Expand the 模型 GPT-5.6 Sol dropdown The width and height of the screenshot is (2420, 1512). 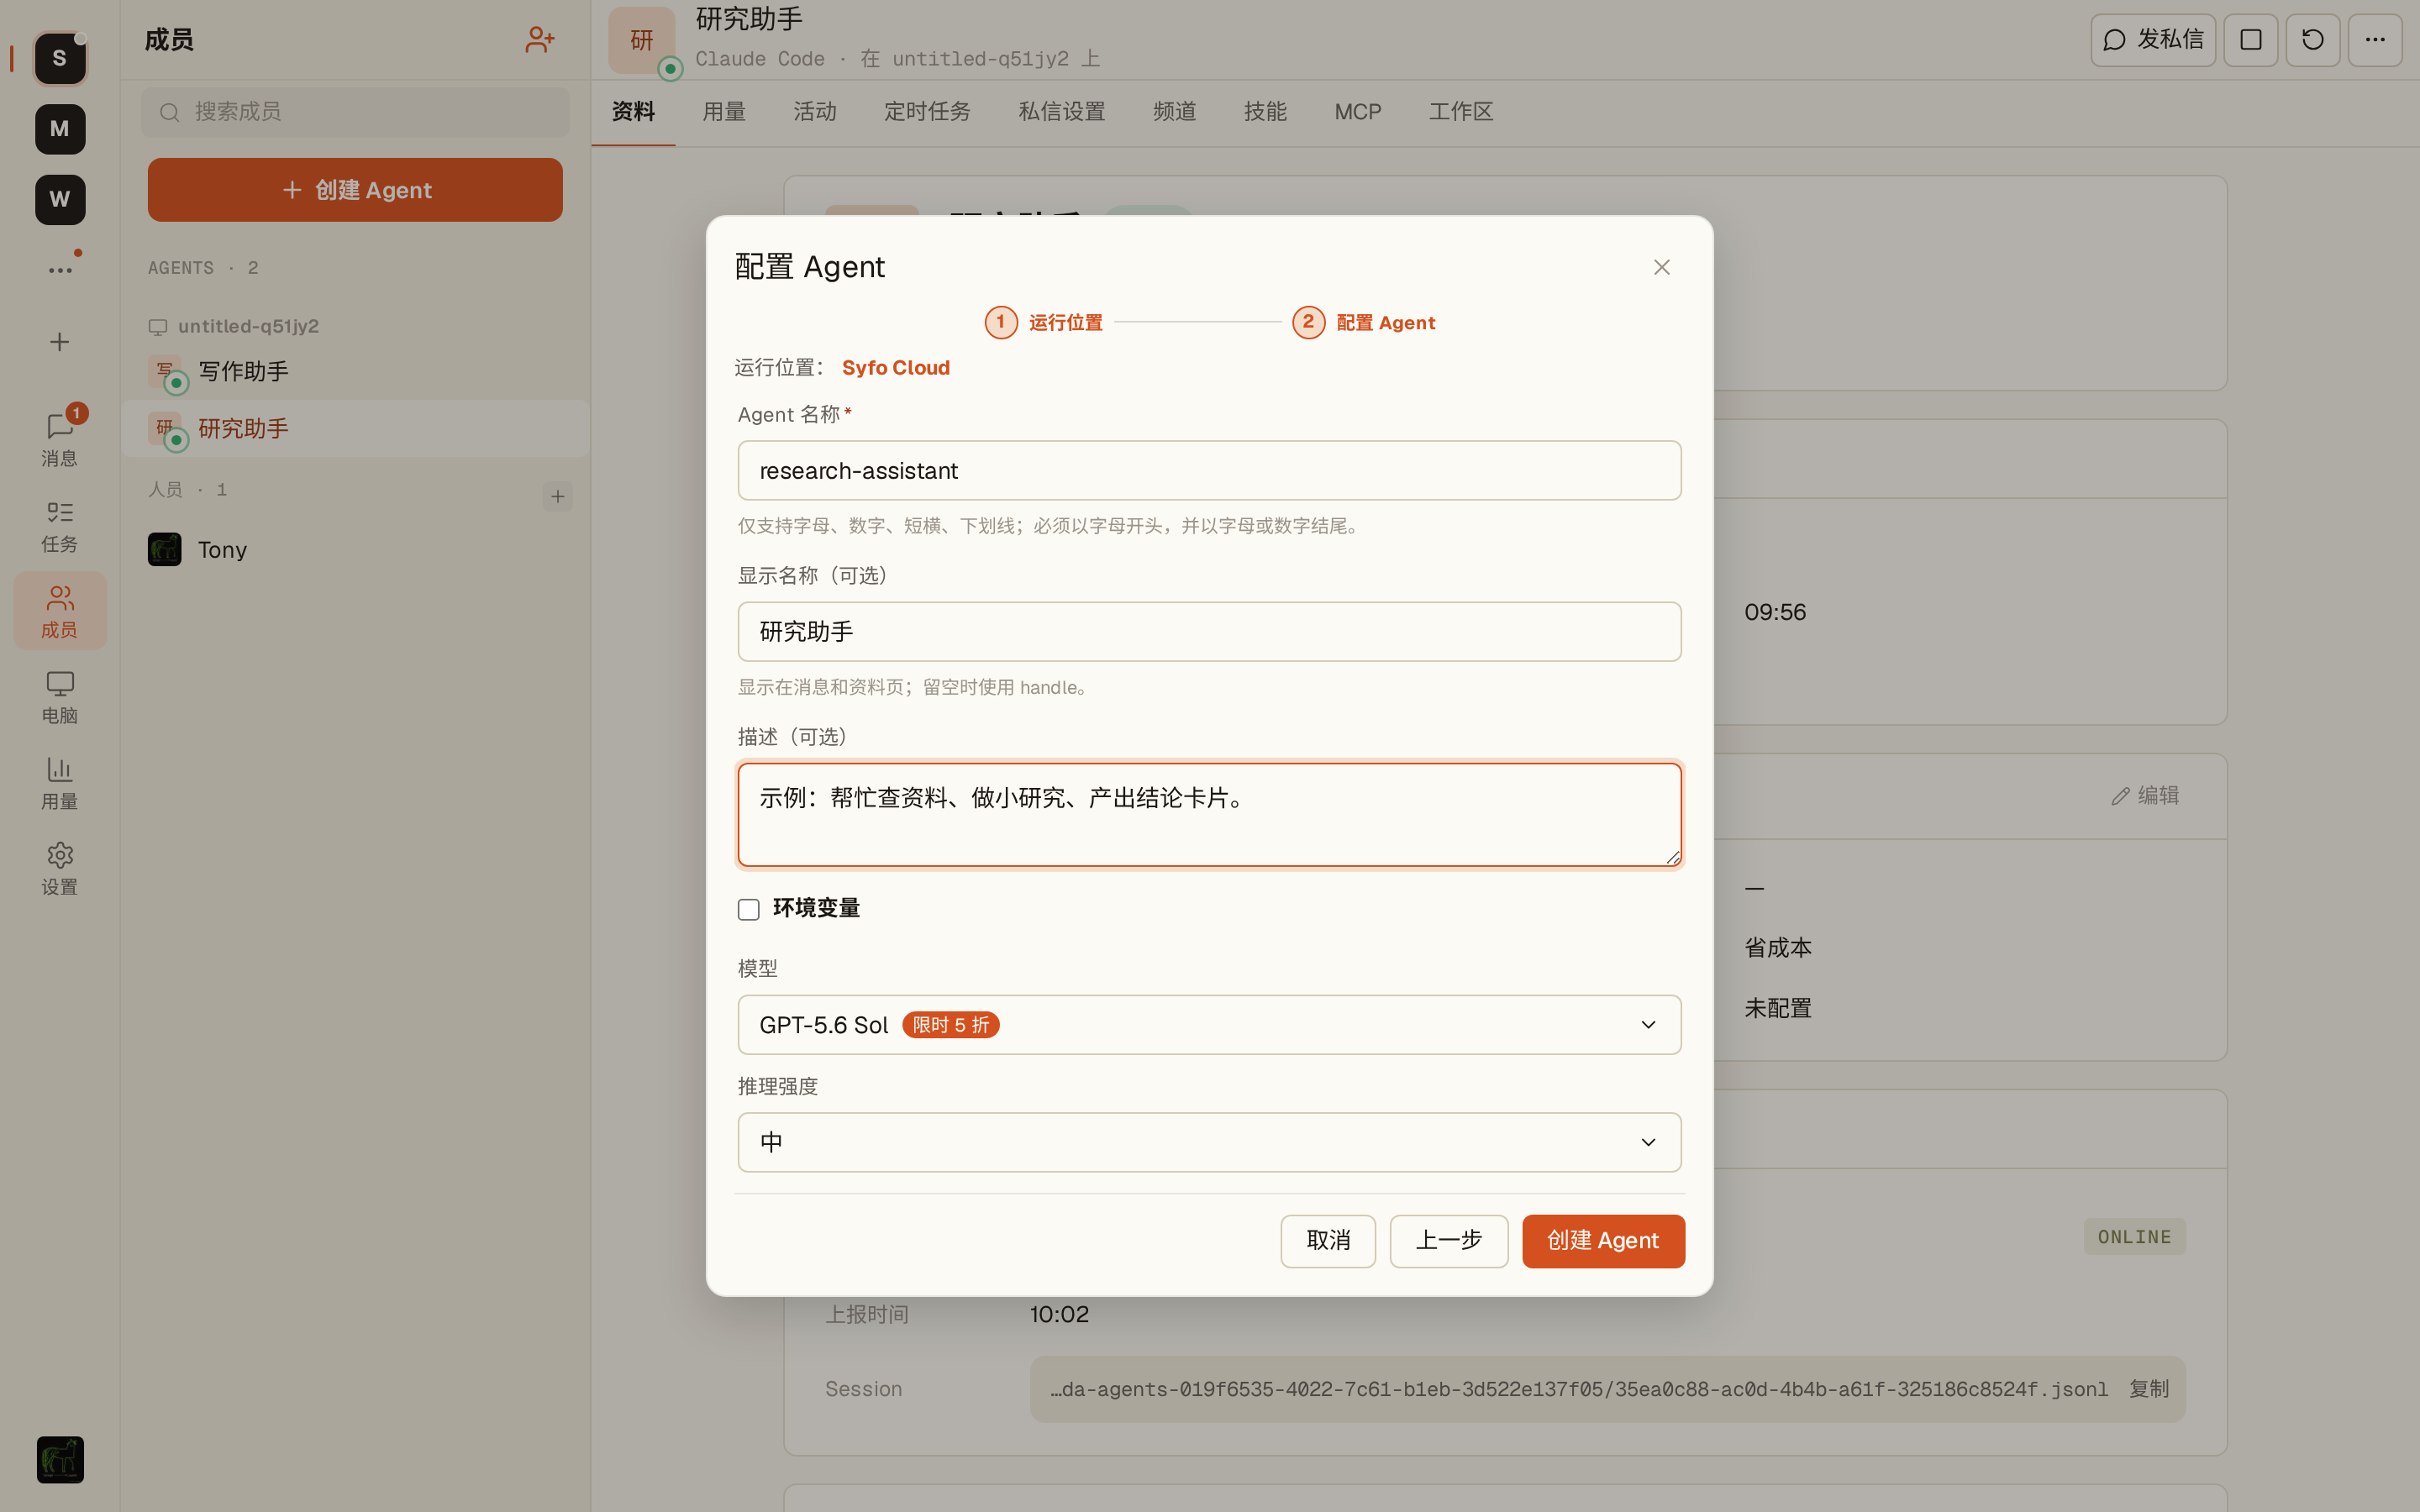(x=1209, y=1025)
